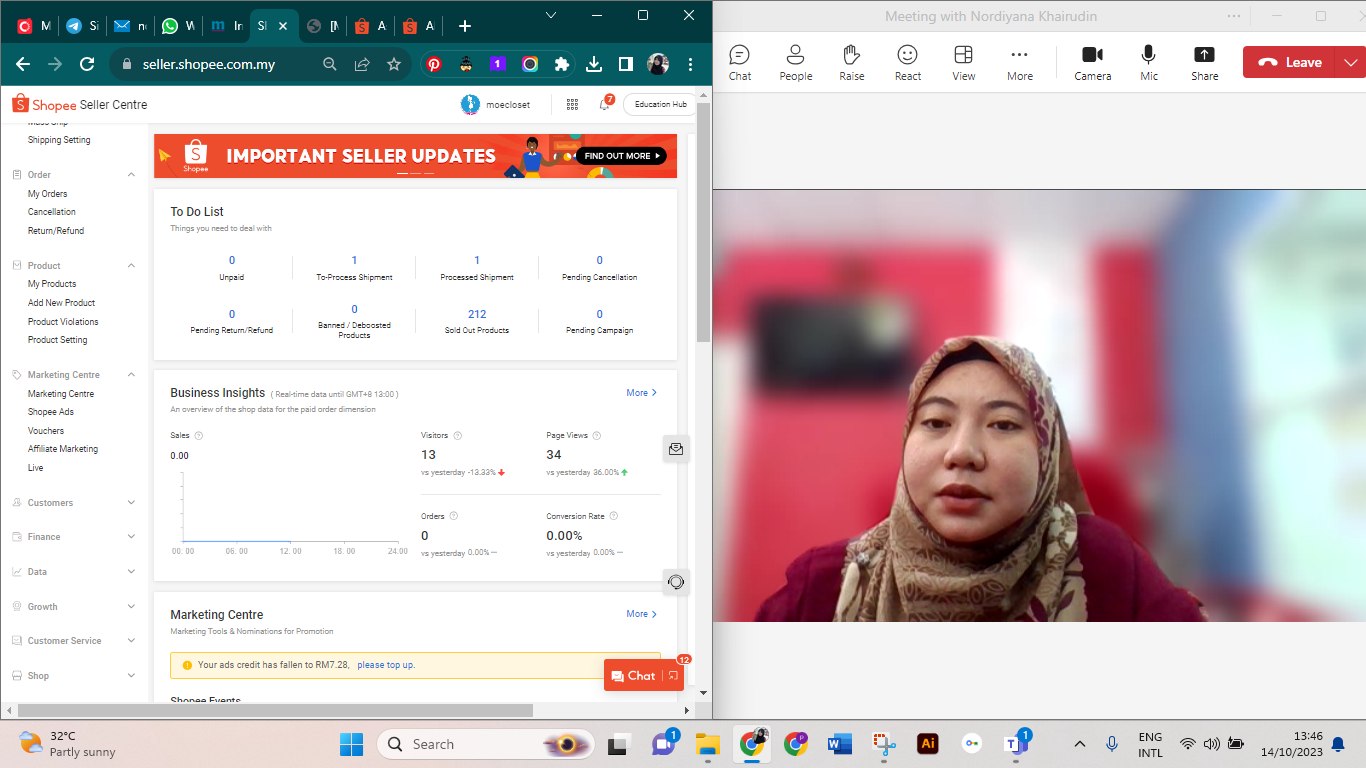Collapse the Product sidebar section
The width and height of the screenshot is (1366, 768).
pos(131,266)
